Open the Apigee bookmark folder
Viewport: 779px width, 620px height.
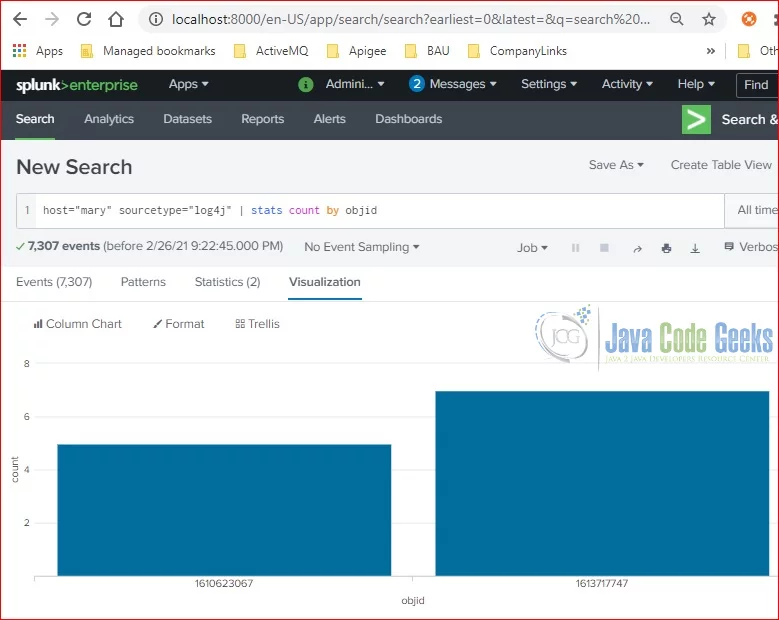click(356, 51)
